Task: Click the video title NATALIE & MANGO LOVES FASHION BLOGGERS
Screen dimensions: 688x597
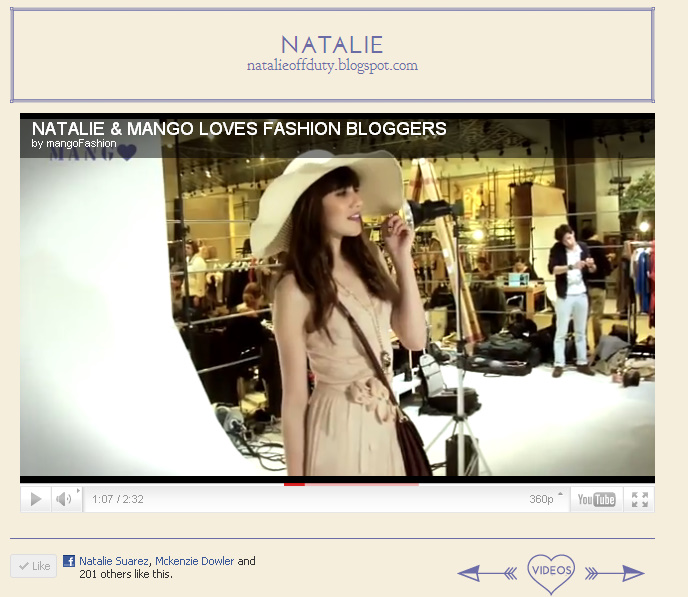Action: tap(239, 129)
